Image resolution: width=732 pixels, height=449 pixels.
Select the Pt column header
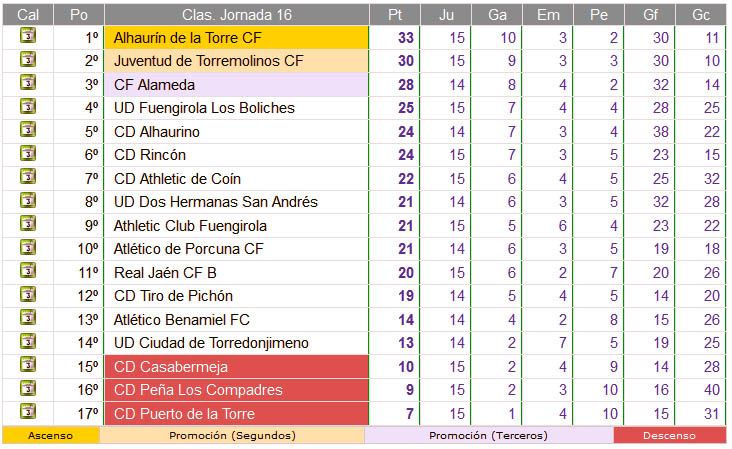coord(395,14)
